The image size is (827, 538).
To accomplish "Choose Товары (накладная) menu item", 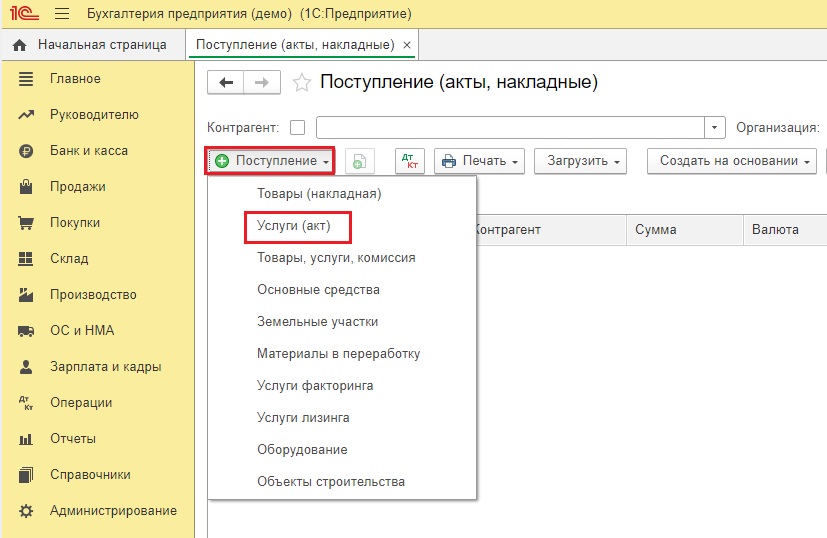I will tap(319, 194).
